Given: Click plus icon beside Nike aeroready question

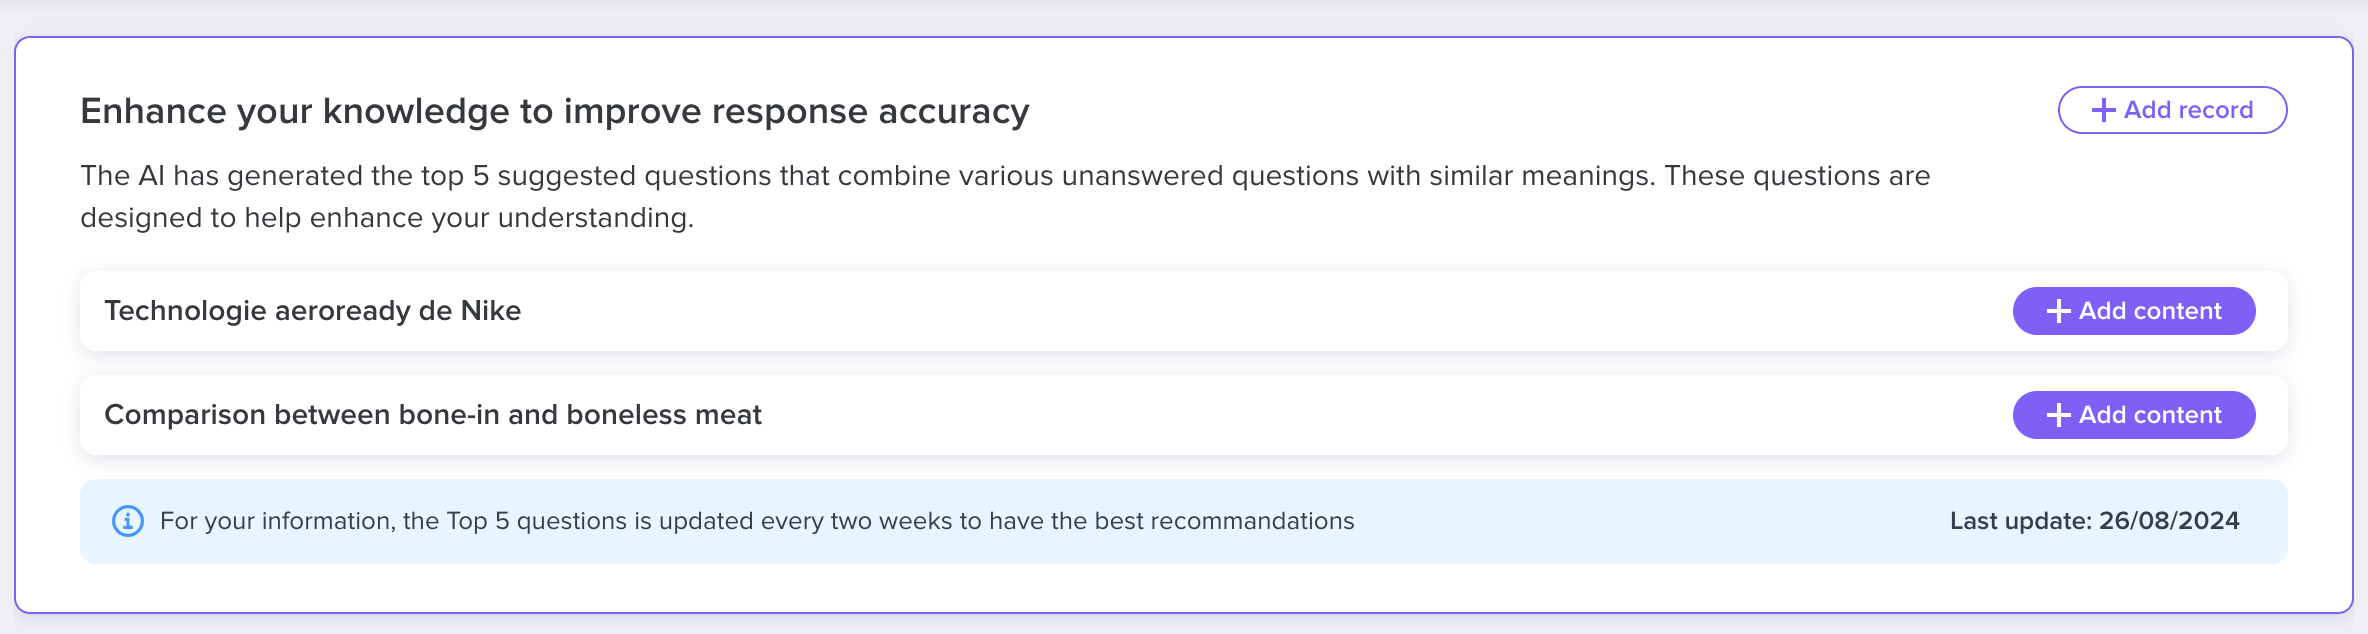Looking at the screenshot, I should click(x=2058, y=311).
